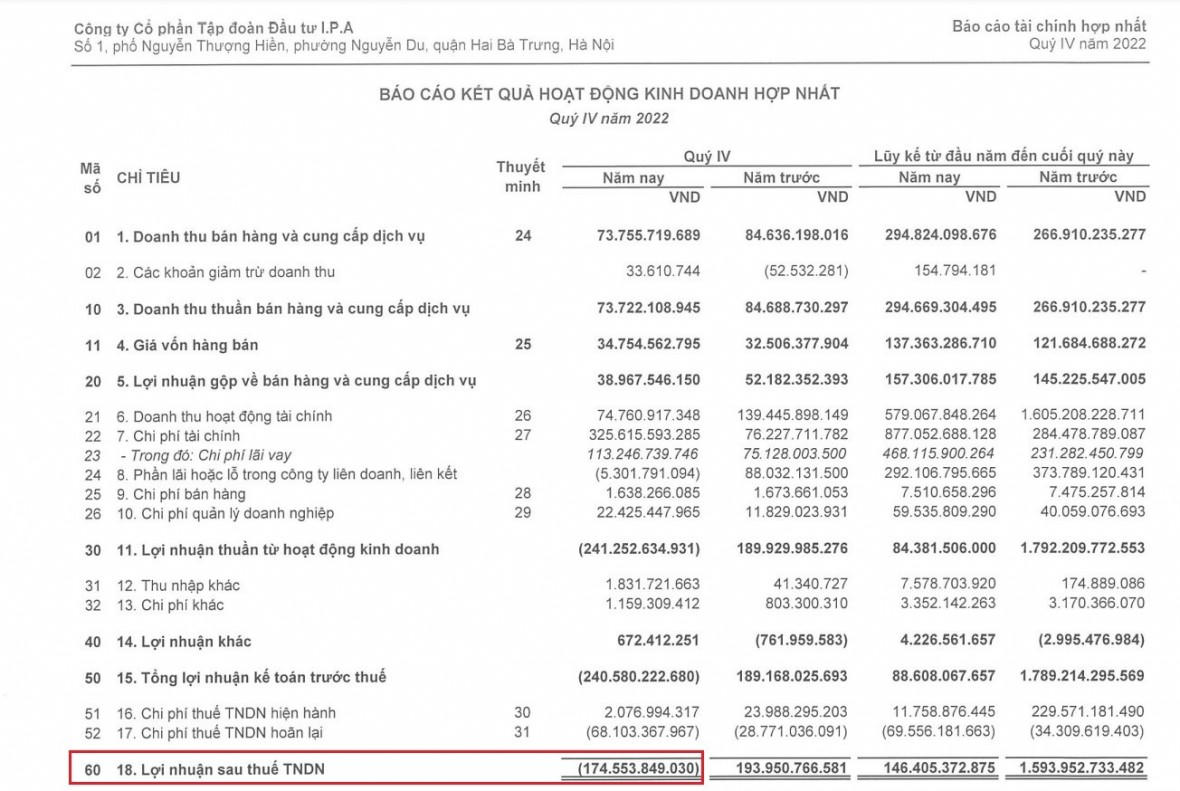The image size is (1180, 791).
Task: Click the operating loss figure (241.252.634.931)
Action: tap(639, 550)
